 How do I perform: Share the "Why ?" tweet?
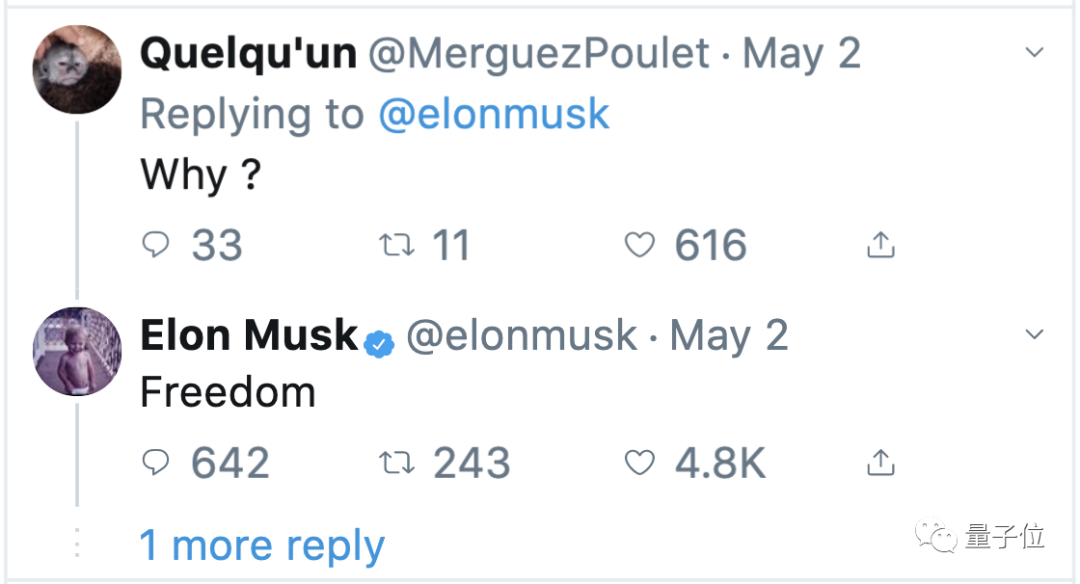pos(880,245)
